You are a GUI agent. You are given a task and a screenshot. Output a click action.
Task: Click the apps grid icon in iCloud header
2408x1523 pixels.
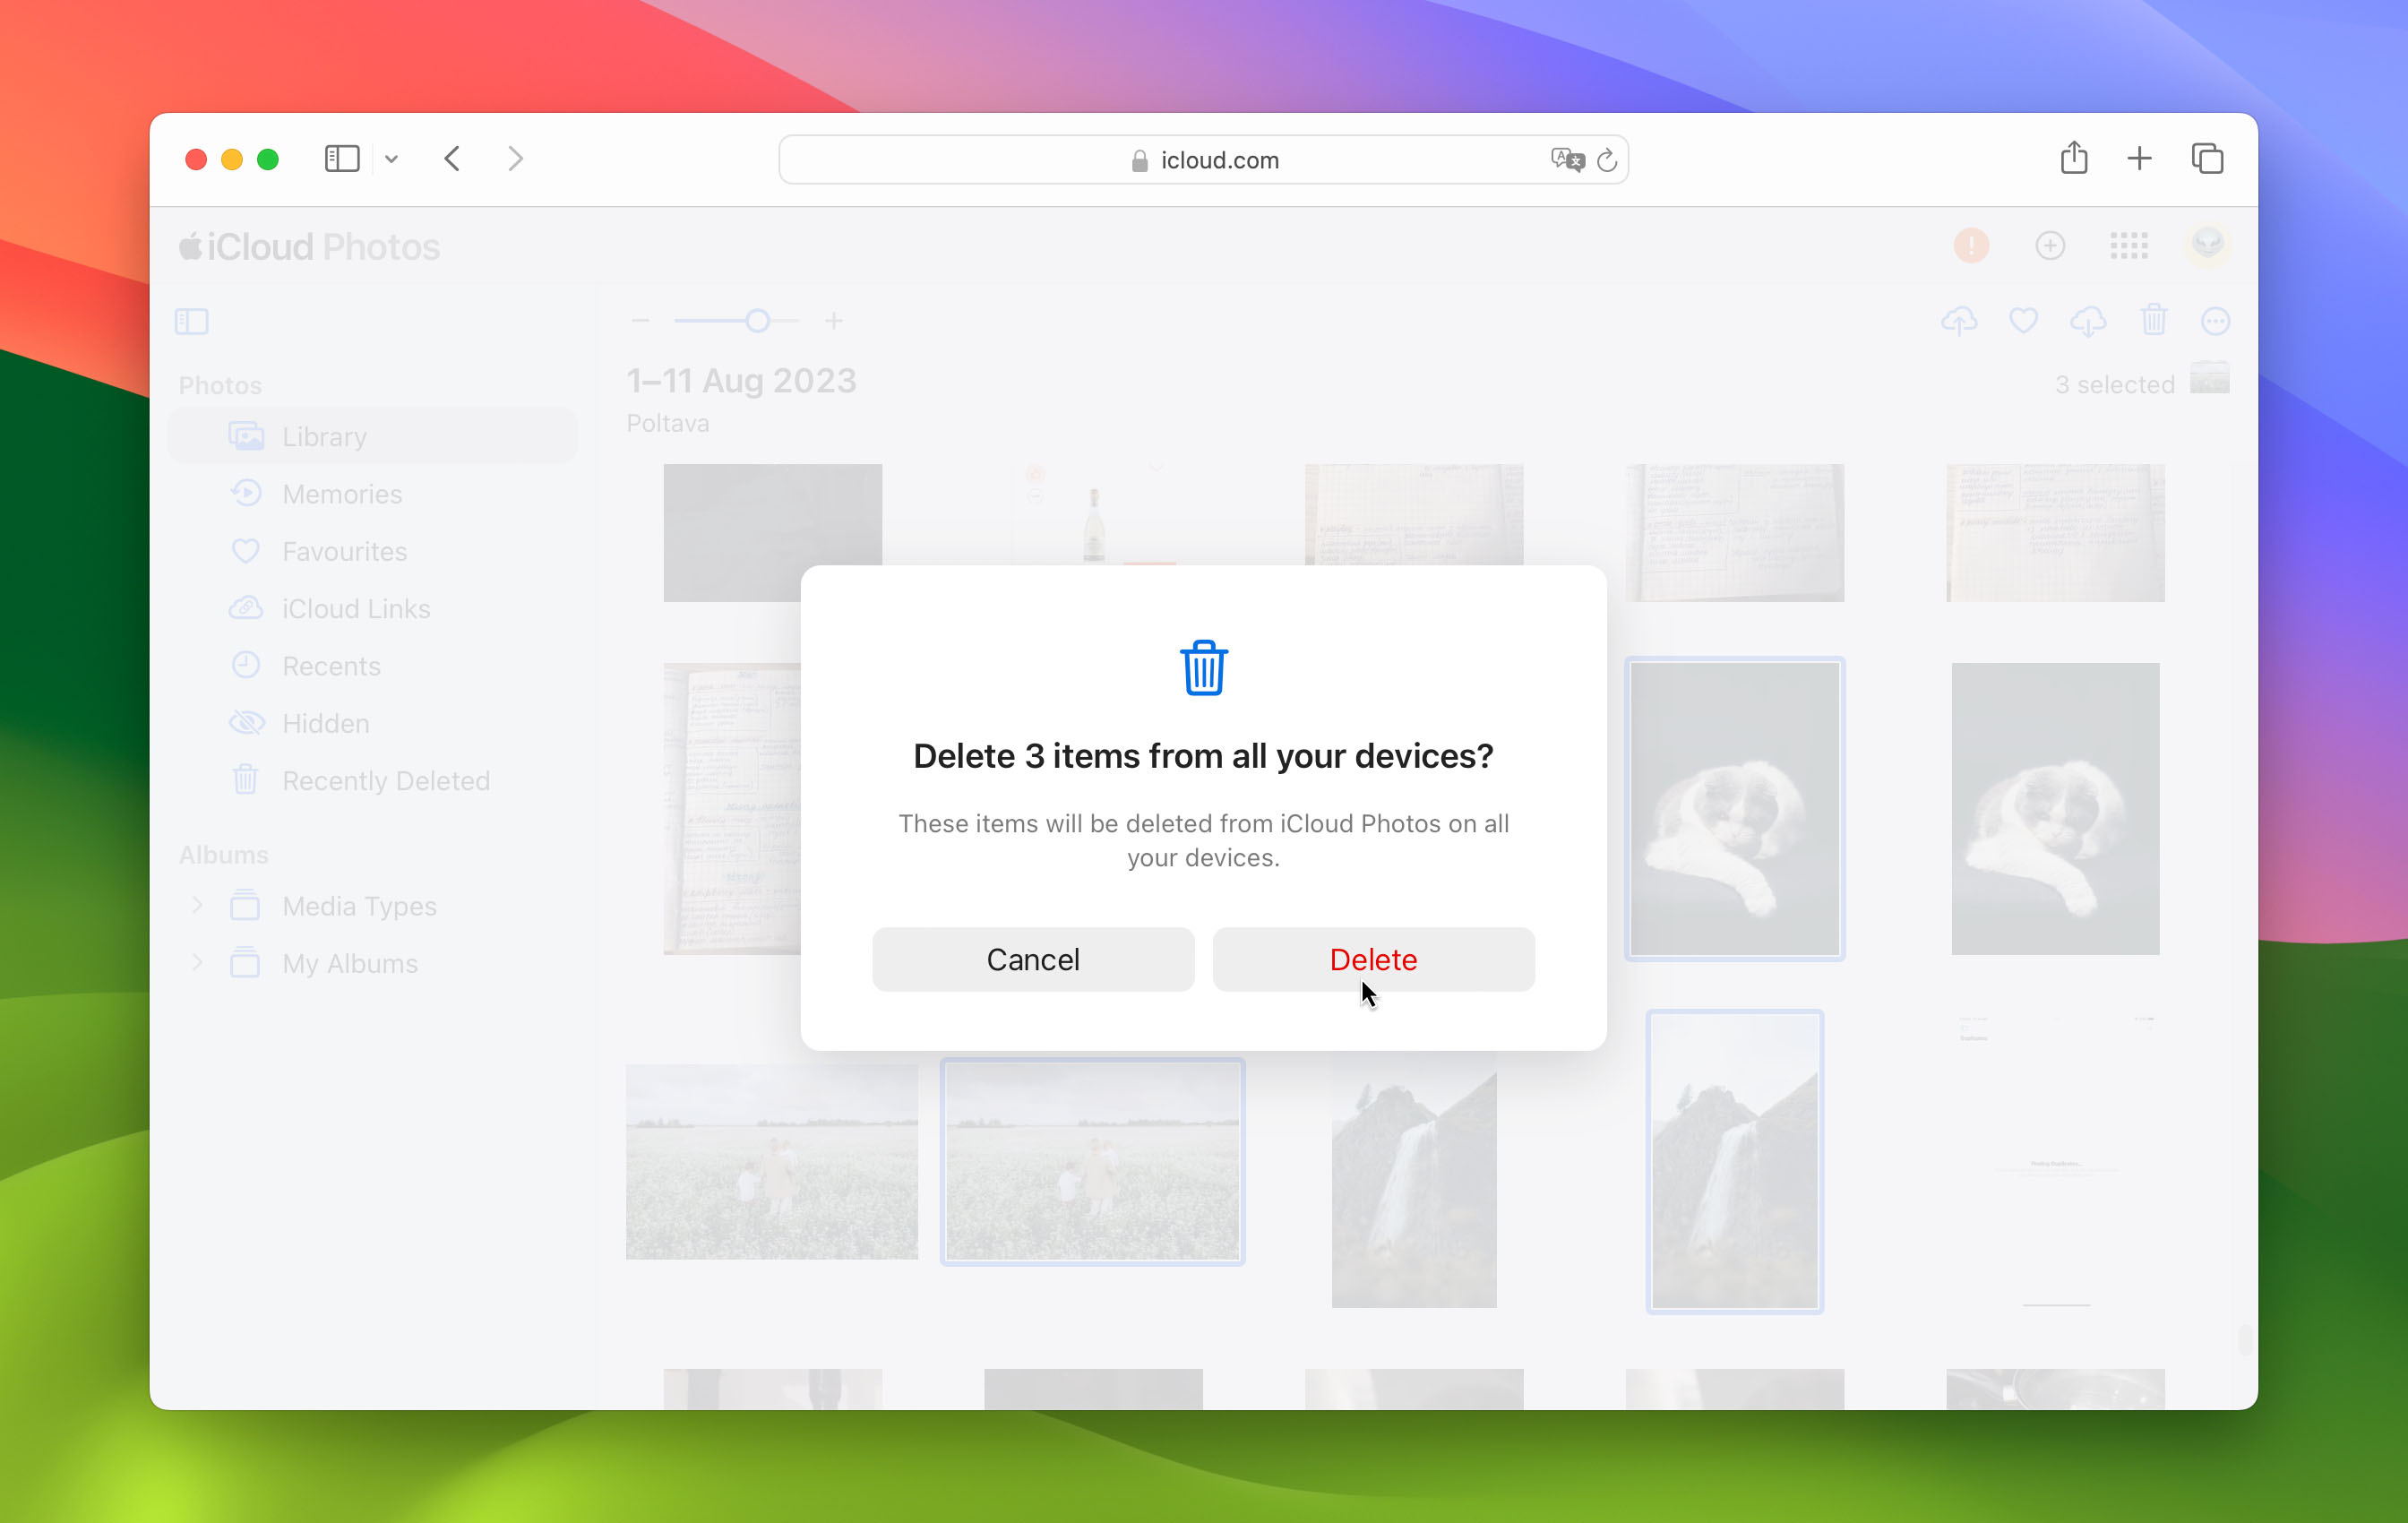point(2128,245)
